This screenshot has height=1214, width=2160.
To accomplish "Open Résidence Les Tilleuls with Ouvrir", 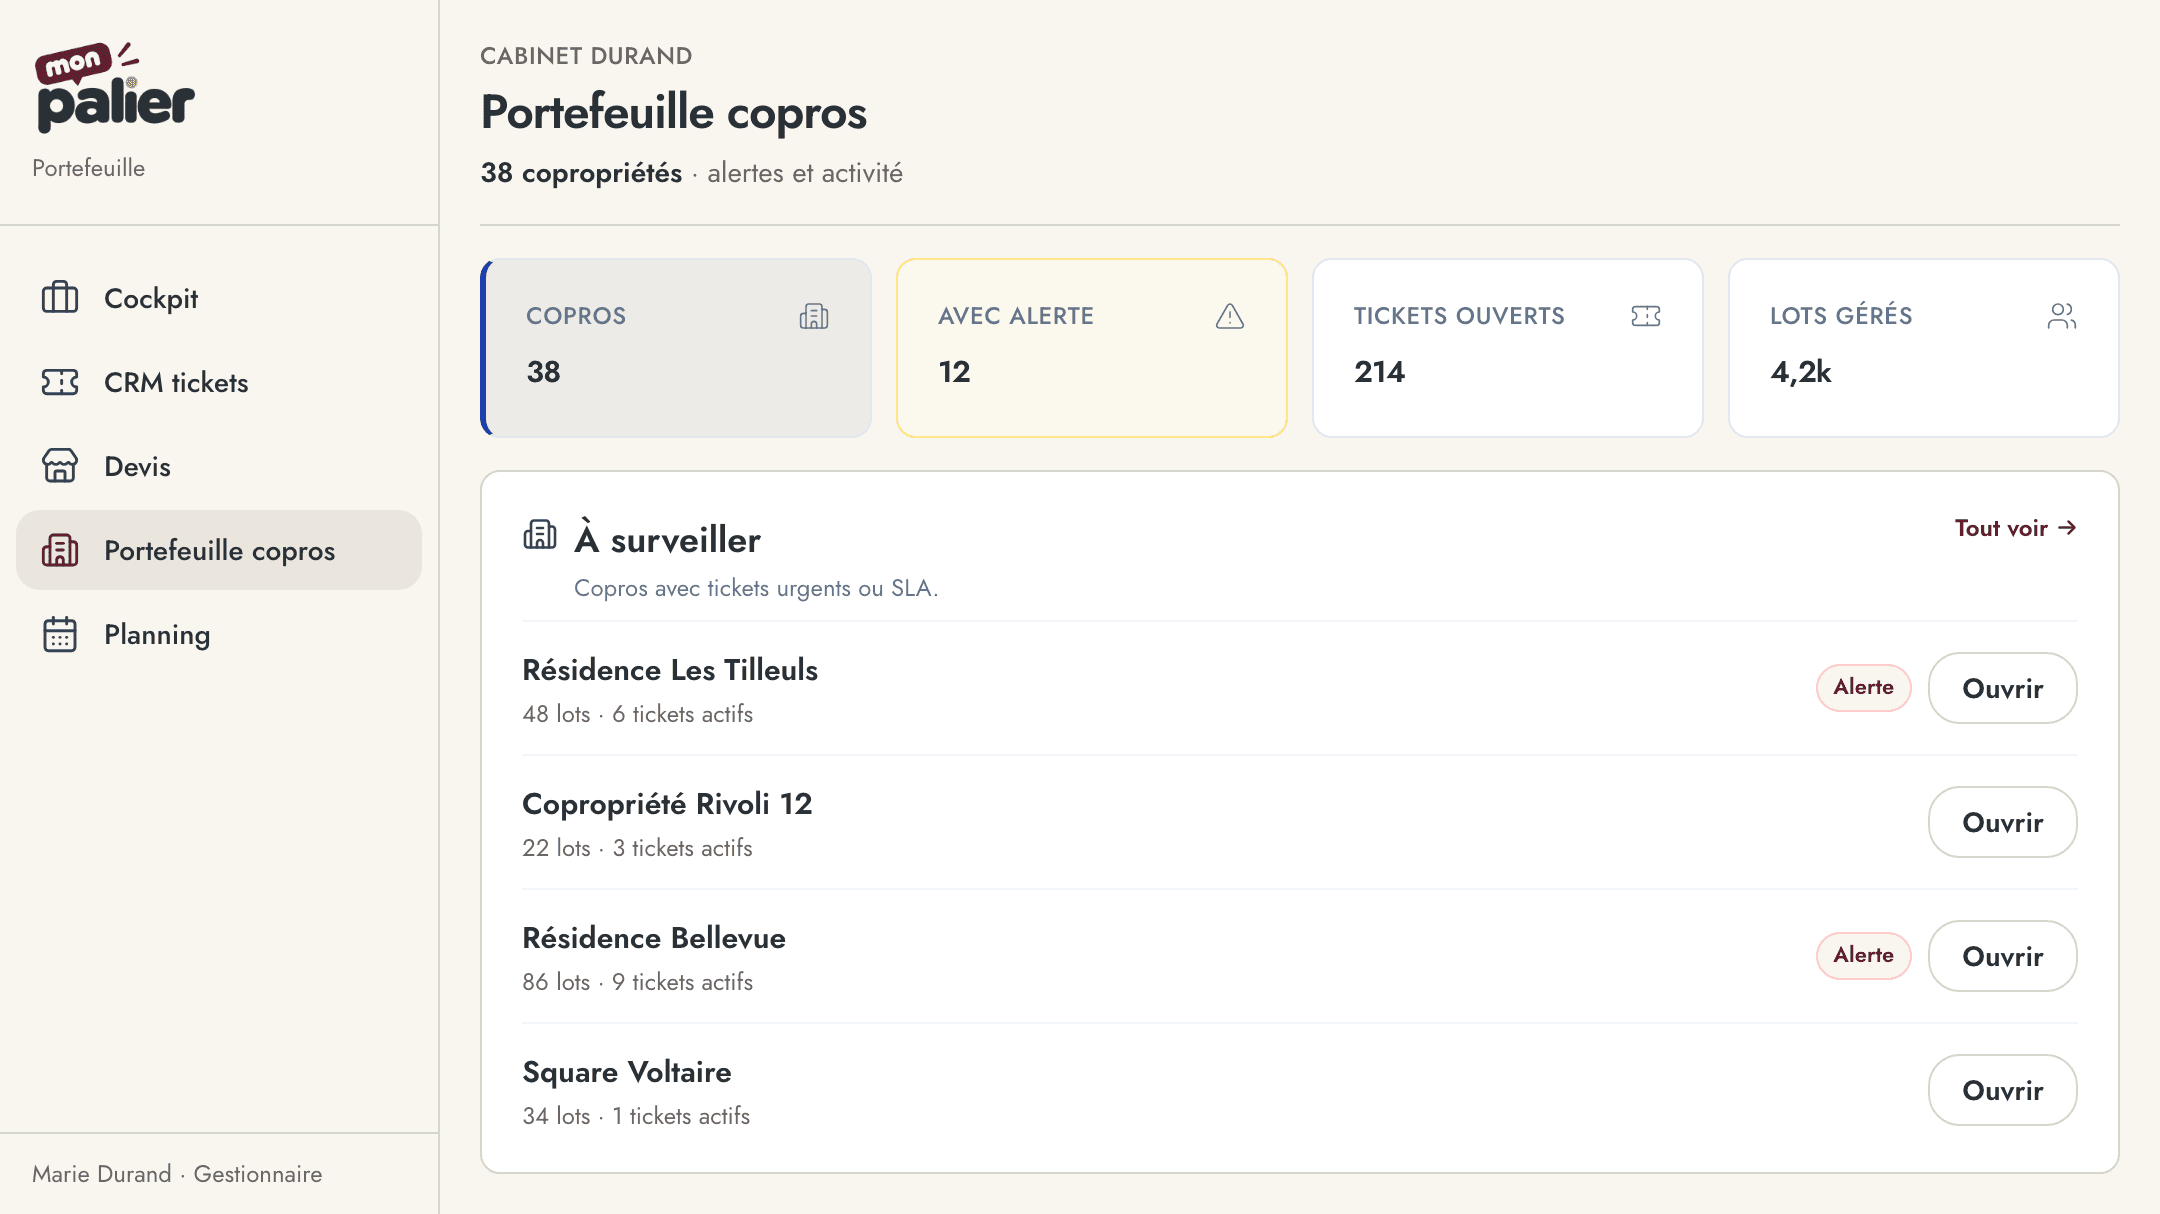I will tap(2003, 688).
